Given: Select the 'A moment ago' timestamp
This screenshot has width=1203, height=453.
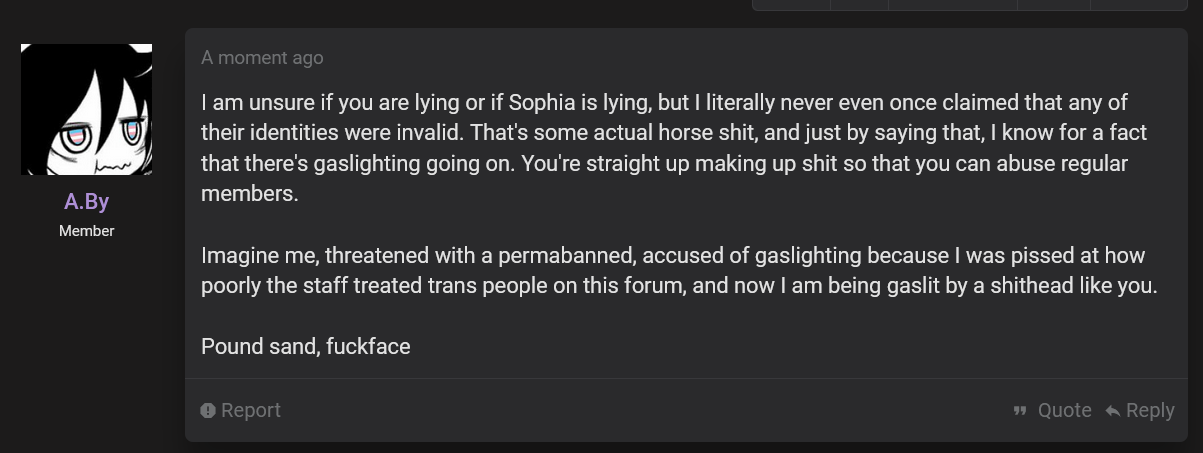Looking at the screenshot, I should pos(262,58).
